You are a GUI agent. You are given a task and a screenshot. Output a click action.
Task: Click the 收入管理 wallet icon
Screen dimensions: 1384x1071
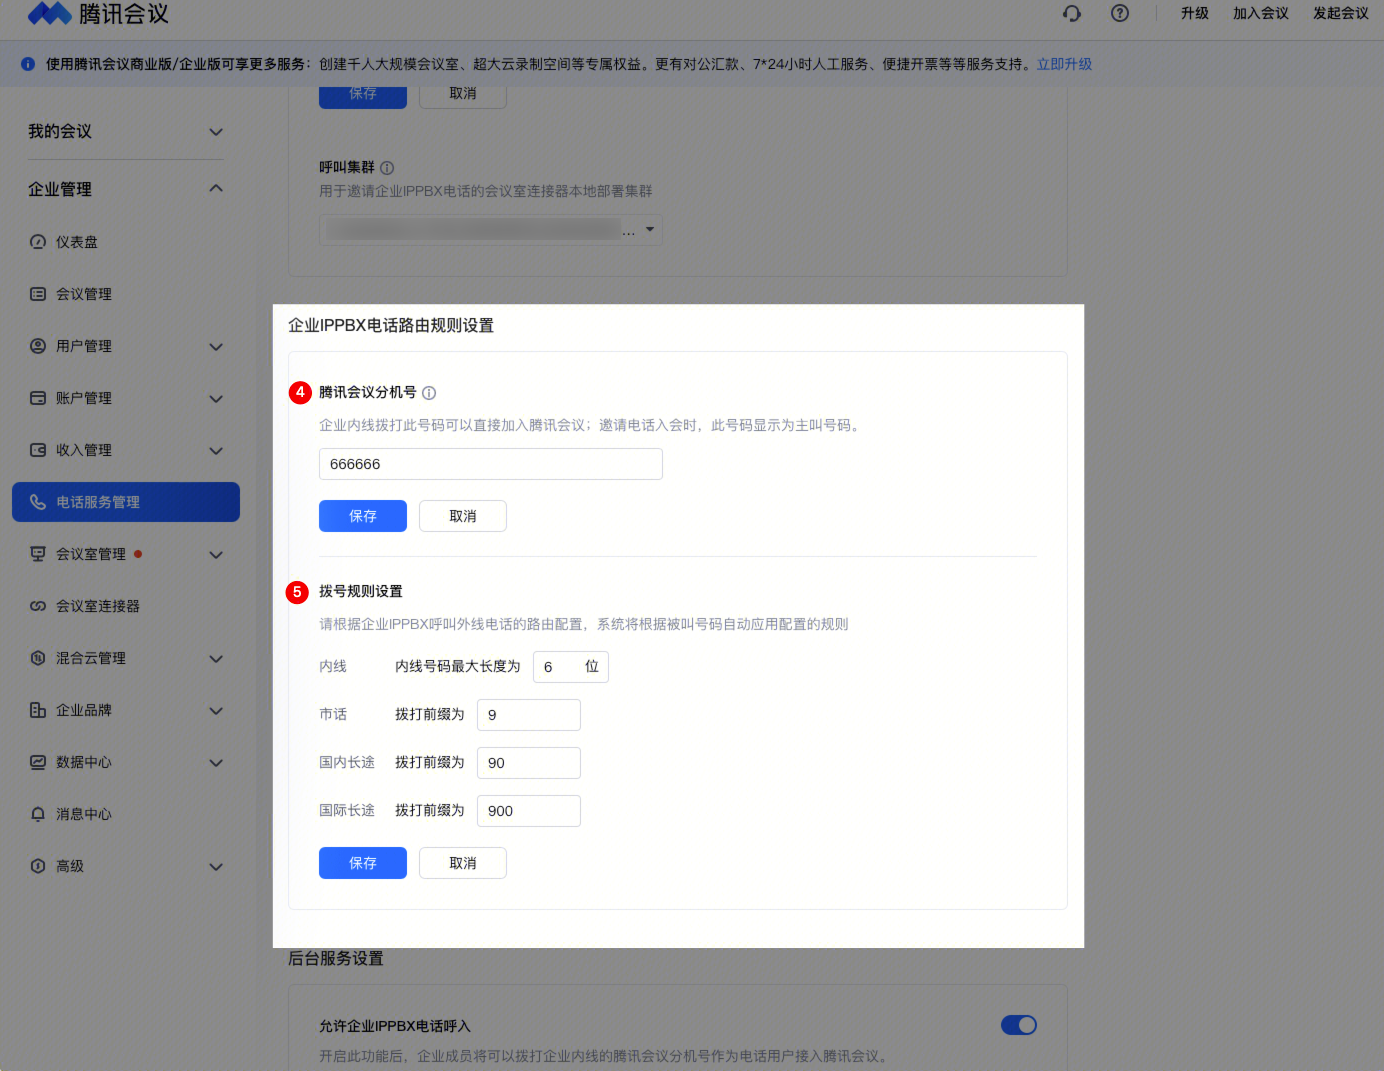[38, 450]
